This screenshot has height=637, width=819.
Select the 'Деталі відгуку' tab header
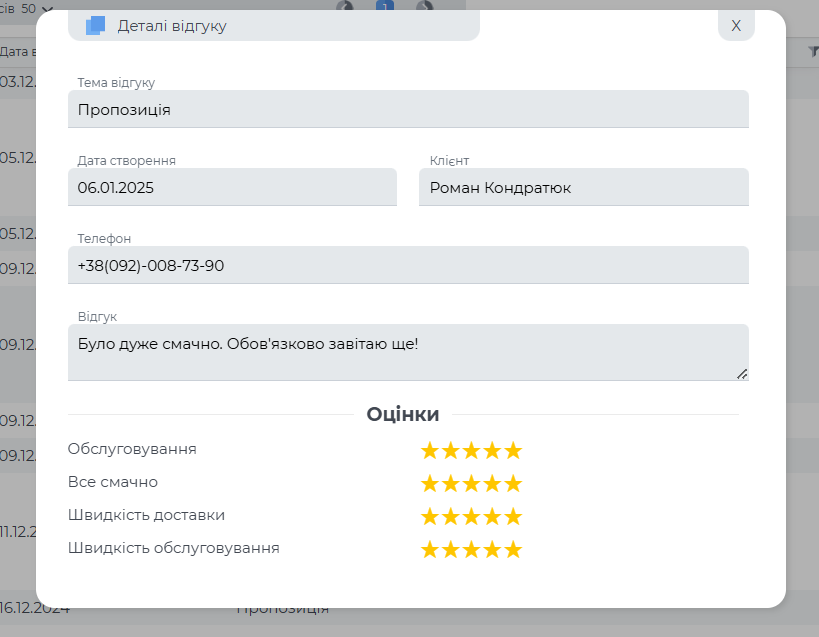point(172,26)
